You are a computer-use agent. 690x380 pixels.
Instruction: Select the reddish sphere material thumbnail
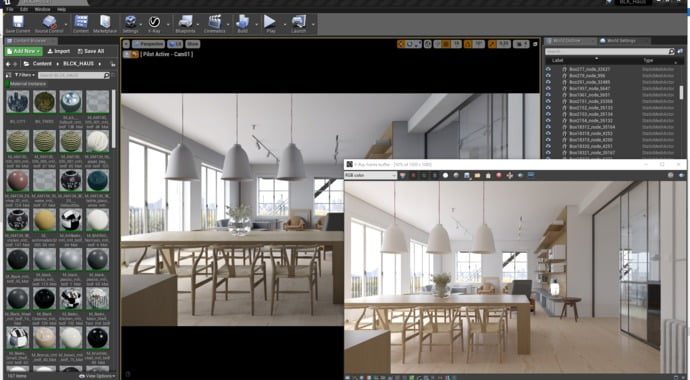coord(18,181)
